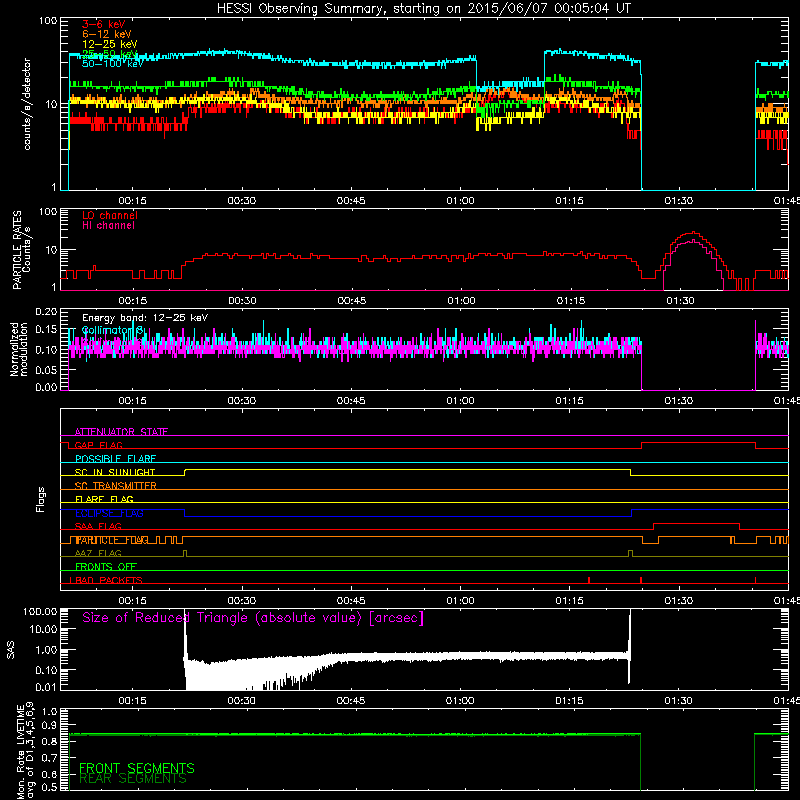Click the HESSI Observing Summary title text

tap(423, 9)
